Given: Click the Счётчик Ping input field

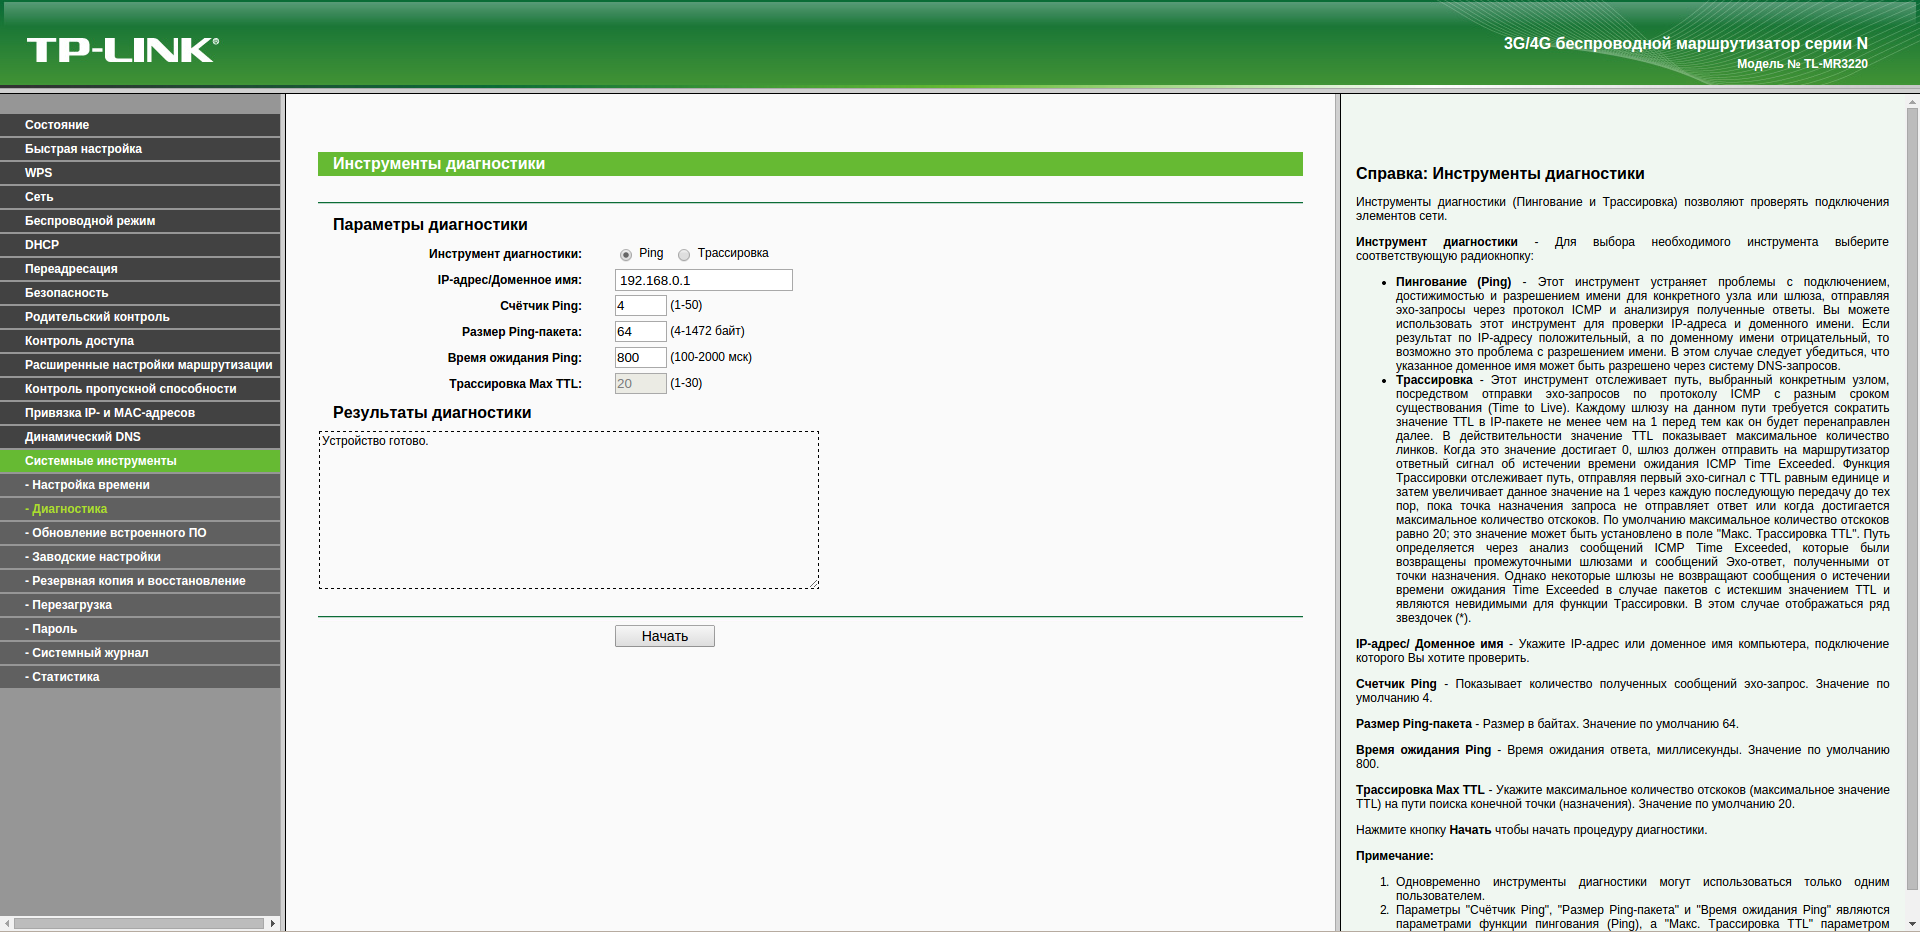Looking at the screenshot, I should coord(640,306).
